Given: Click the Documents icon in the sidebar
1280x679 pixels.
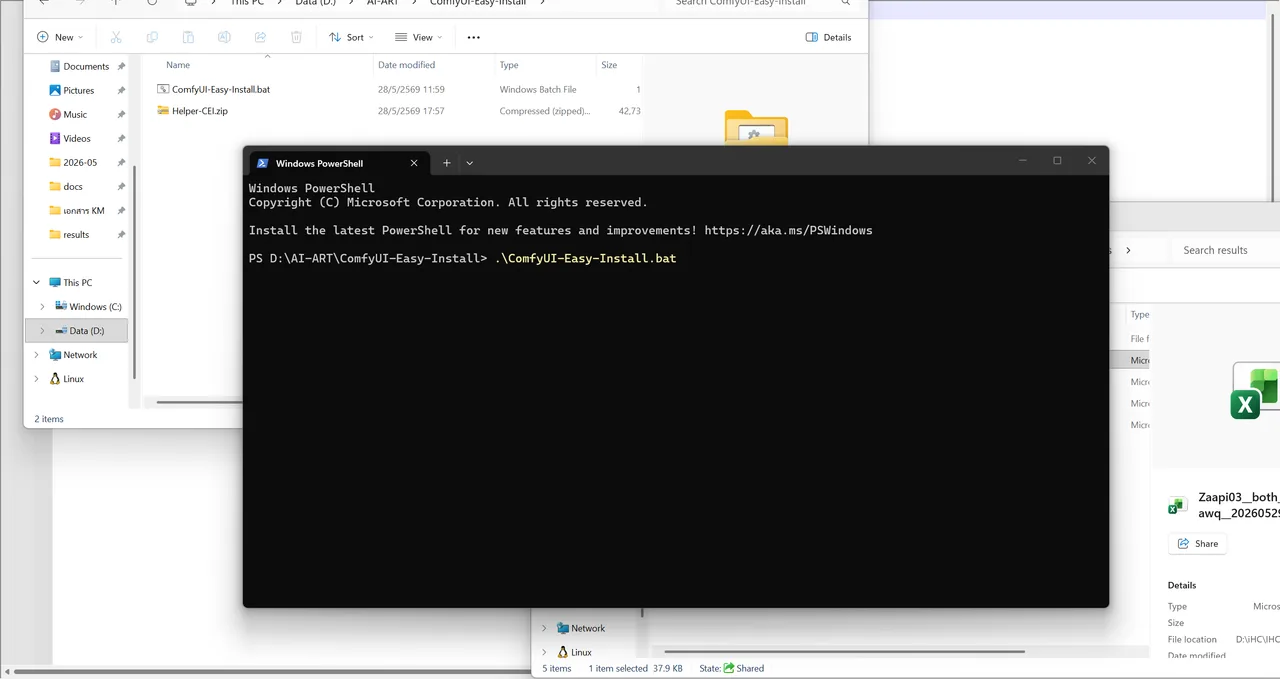Looking at the screenshot, I should click(55, 66).
